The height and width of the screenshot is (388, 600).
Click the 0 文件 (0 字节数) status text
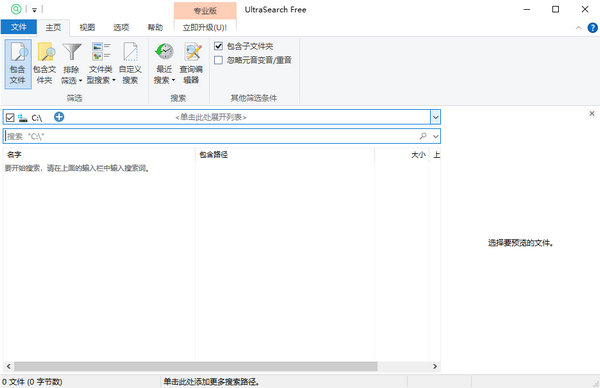(32, 381)
